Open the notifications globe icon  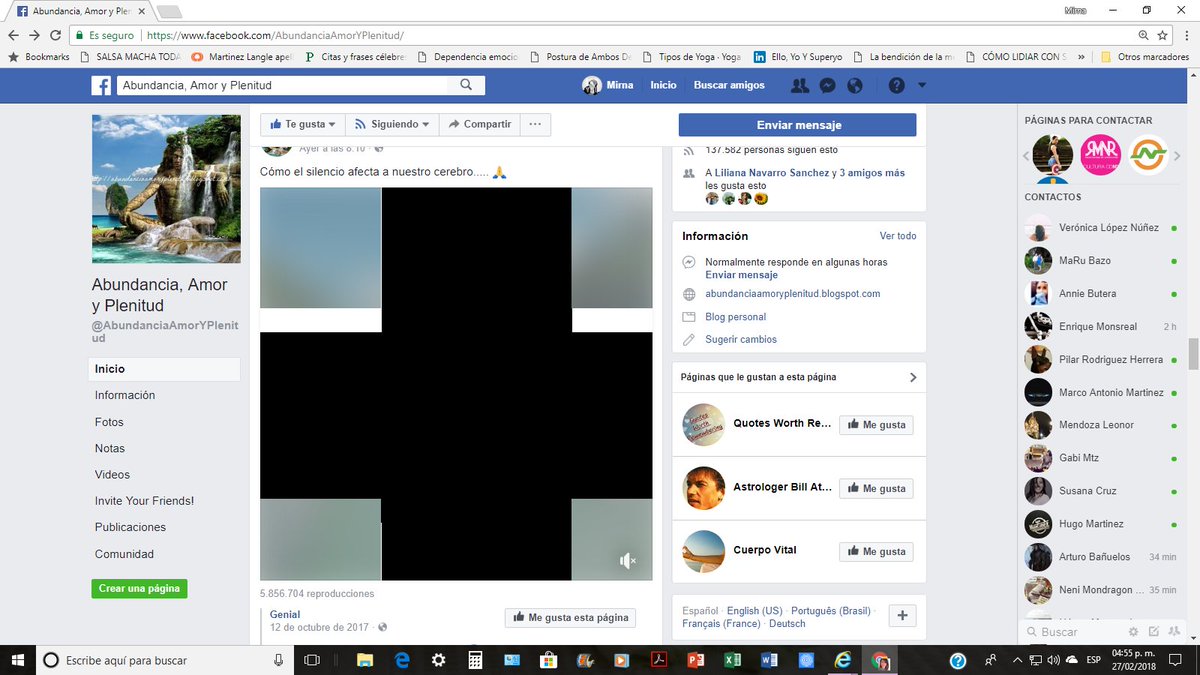click(x=854, y=86)
